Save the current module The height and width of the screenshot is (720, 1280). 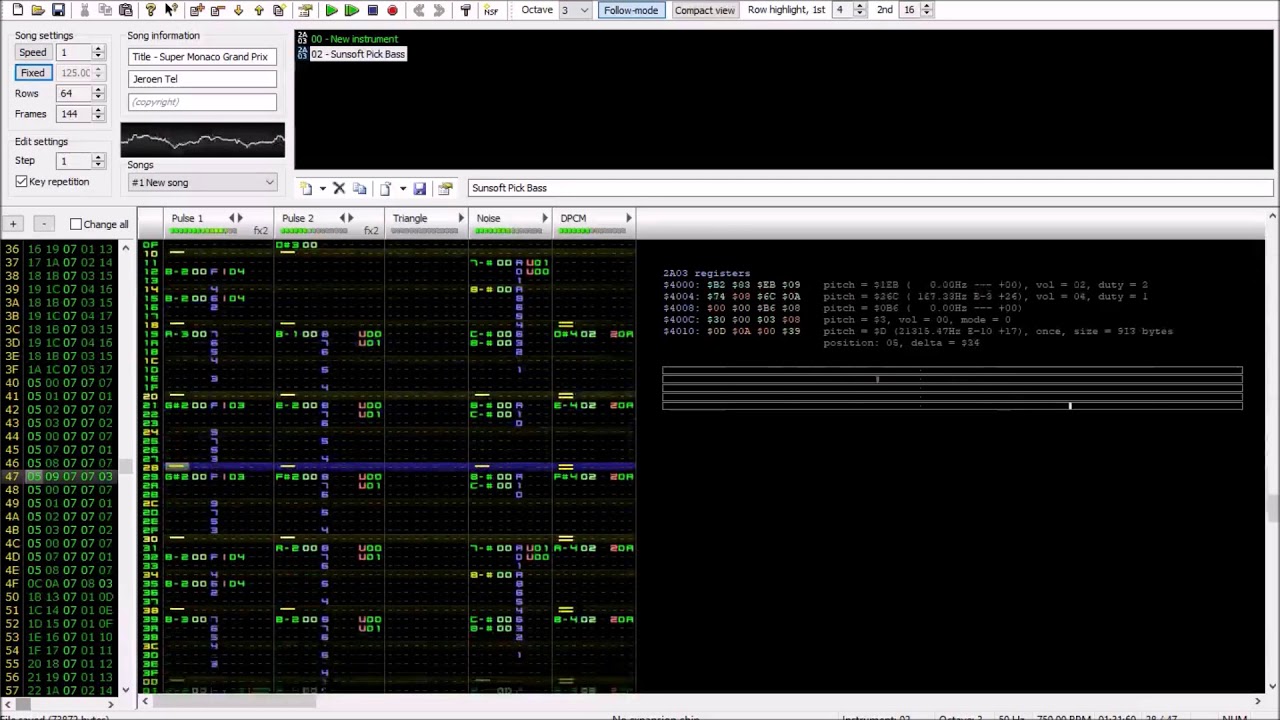[58, 10]
